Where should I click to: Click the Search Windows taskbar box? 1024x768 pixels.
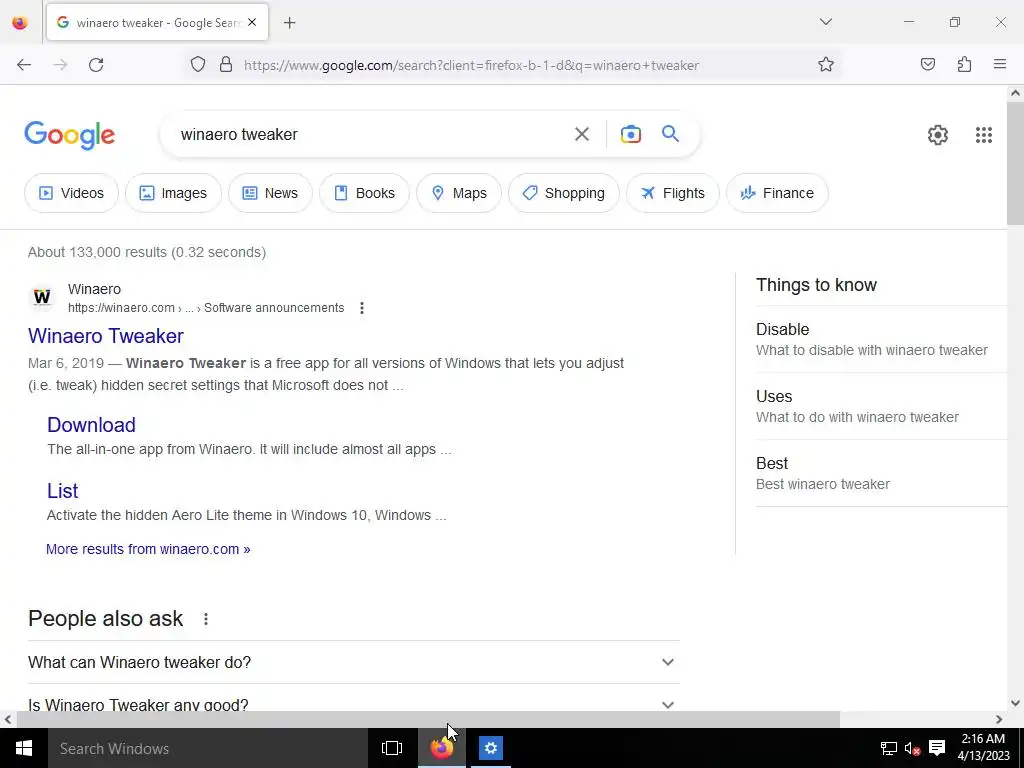coord(208,748)
